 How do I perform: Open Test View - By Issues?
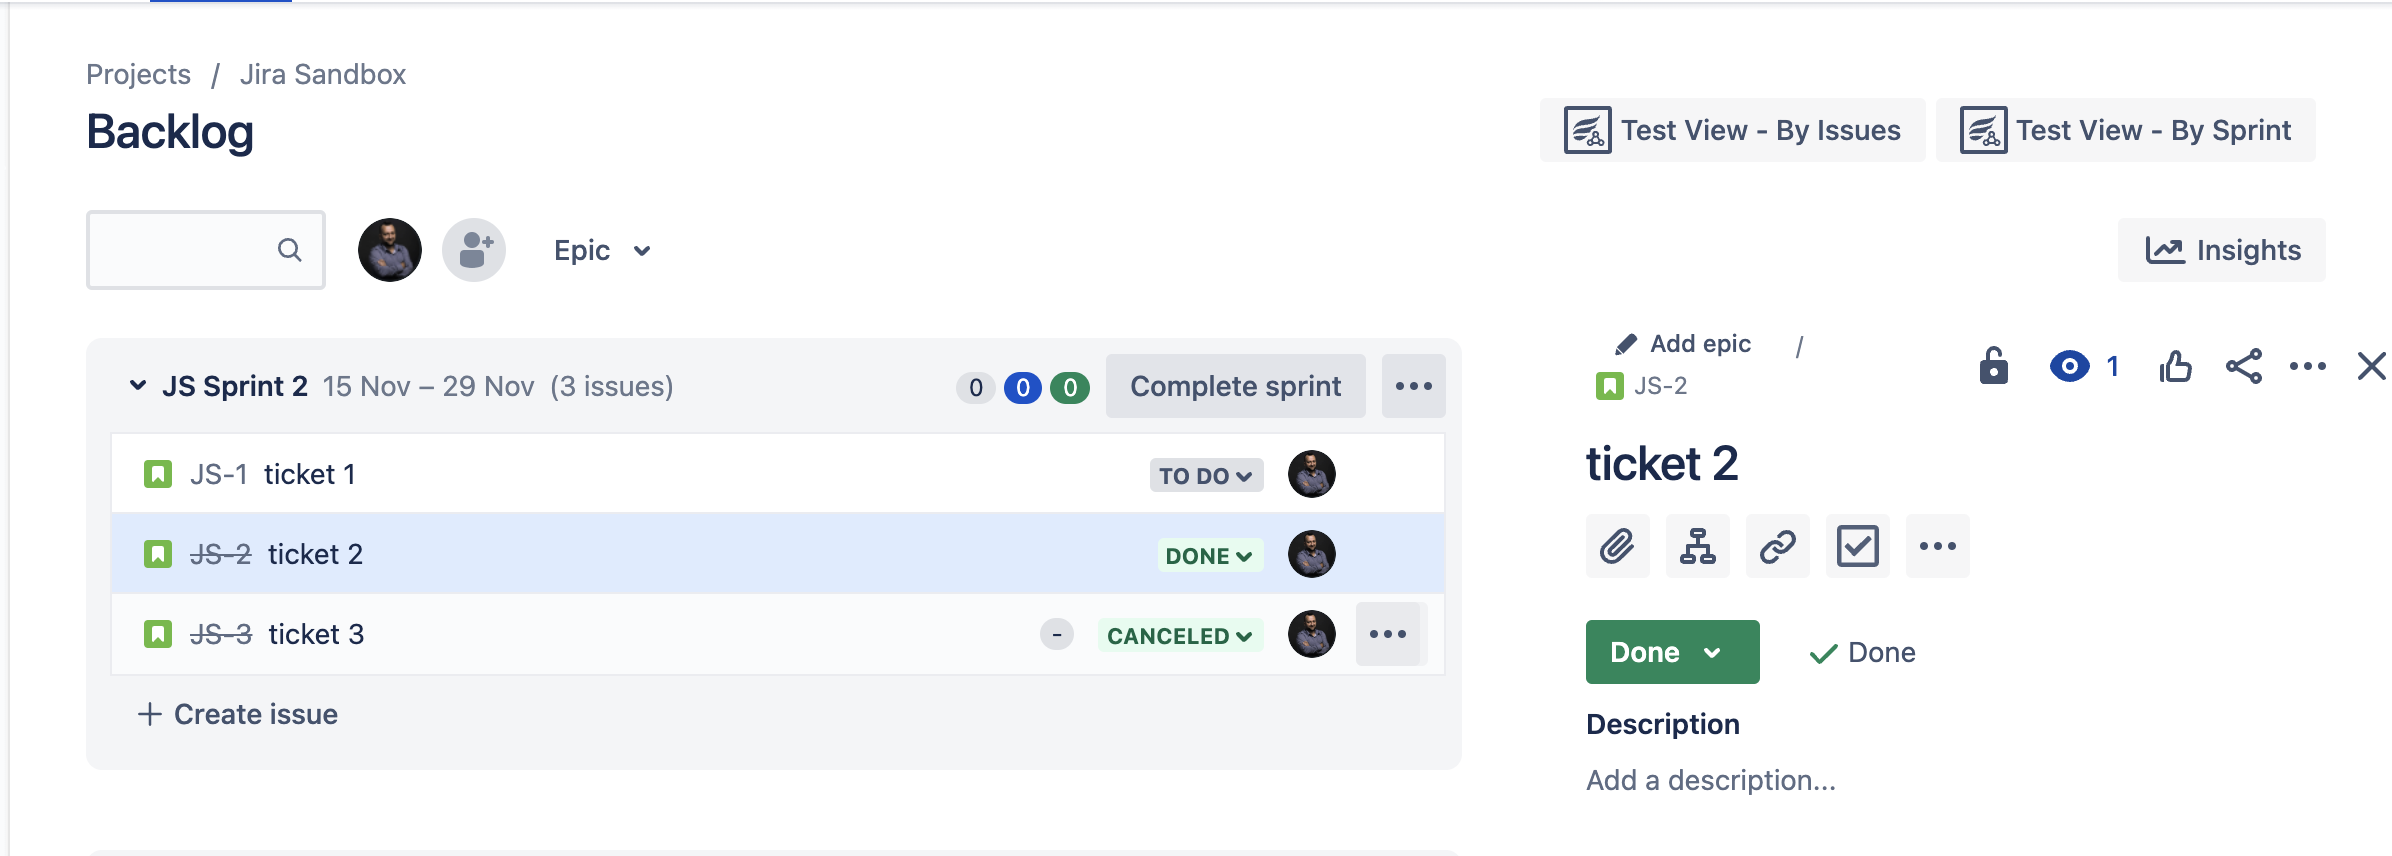point(1733,130)
